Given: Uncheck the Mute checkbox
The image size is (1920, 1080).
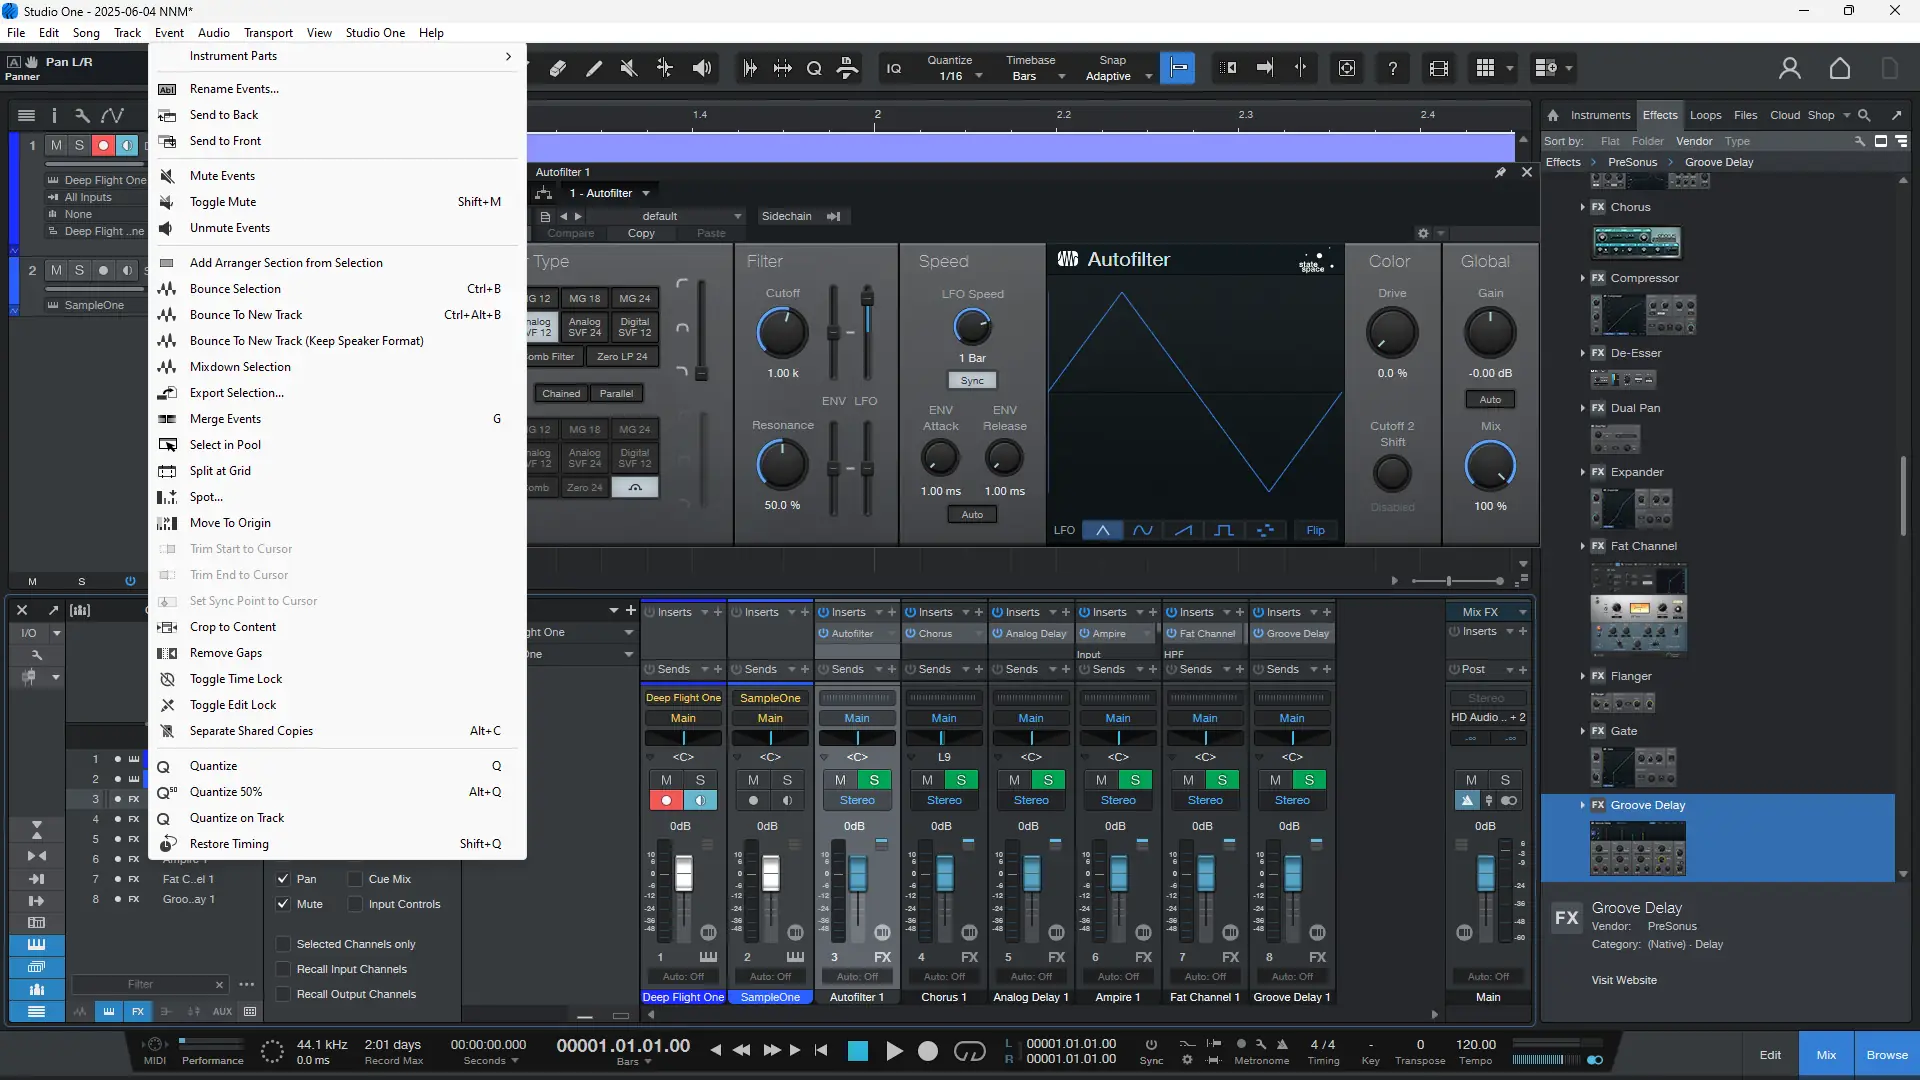Looking at the screenshot, I should [284, 904].
